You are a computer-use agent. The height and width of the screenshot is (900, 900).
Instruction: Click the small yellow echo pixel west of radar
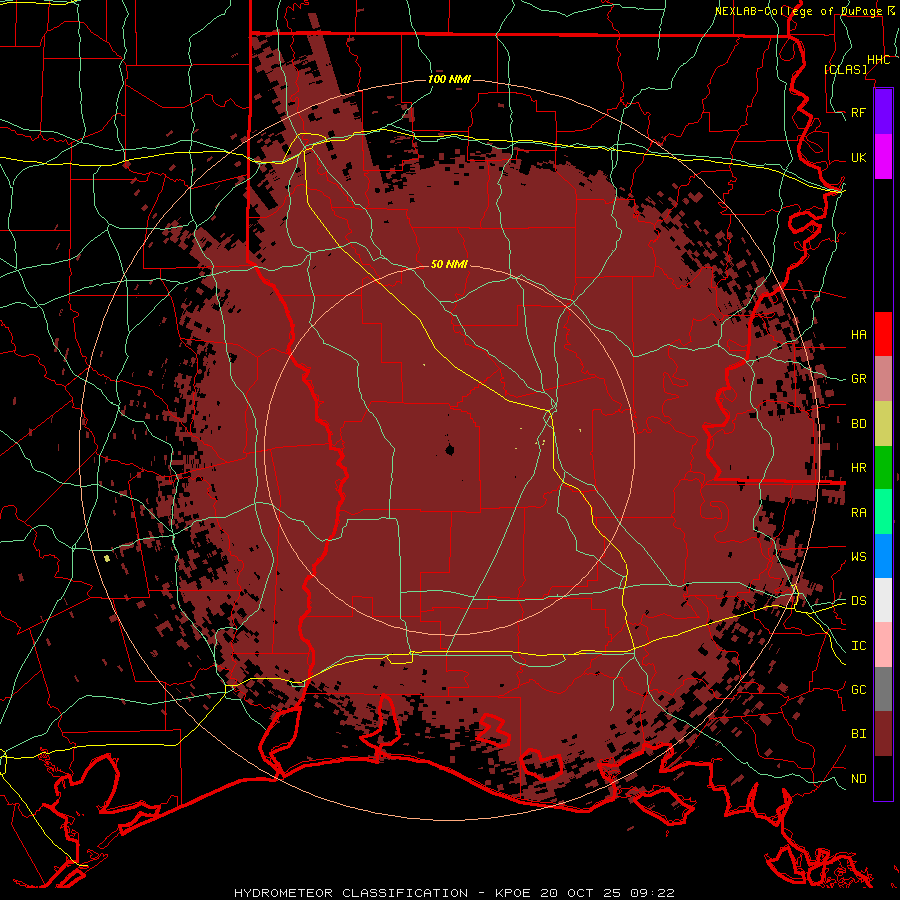107,558
